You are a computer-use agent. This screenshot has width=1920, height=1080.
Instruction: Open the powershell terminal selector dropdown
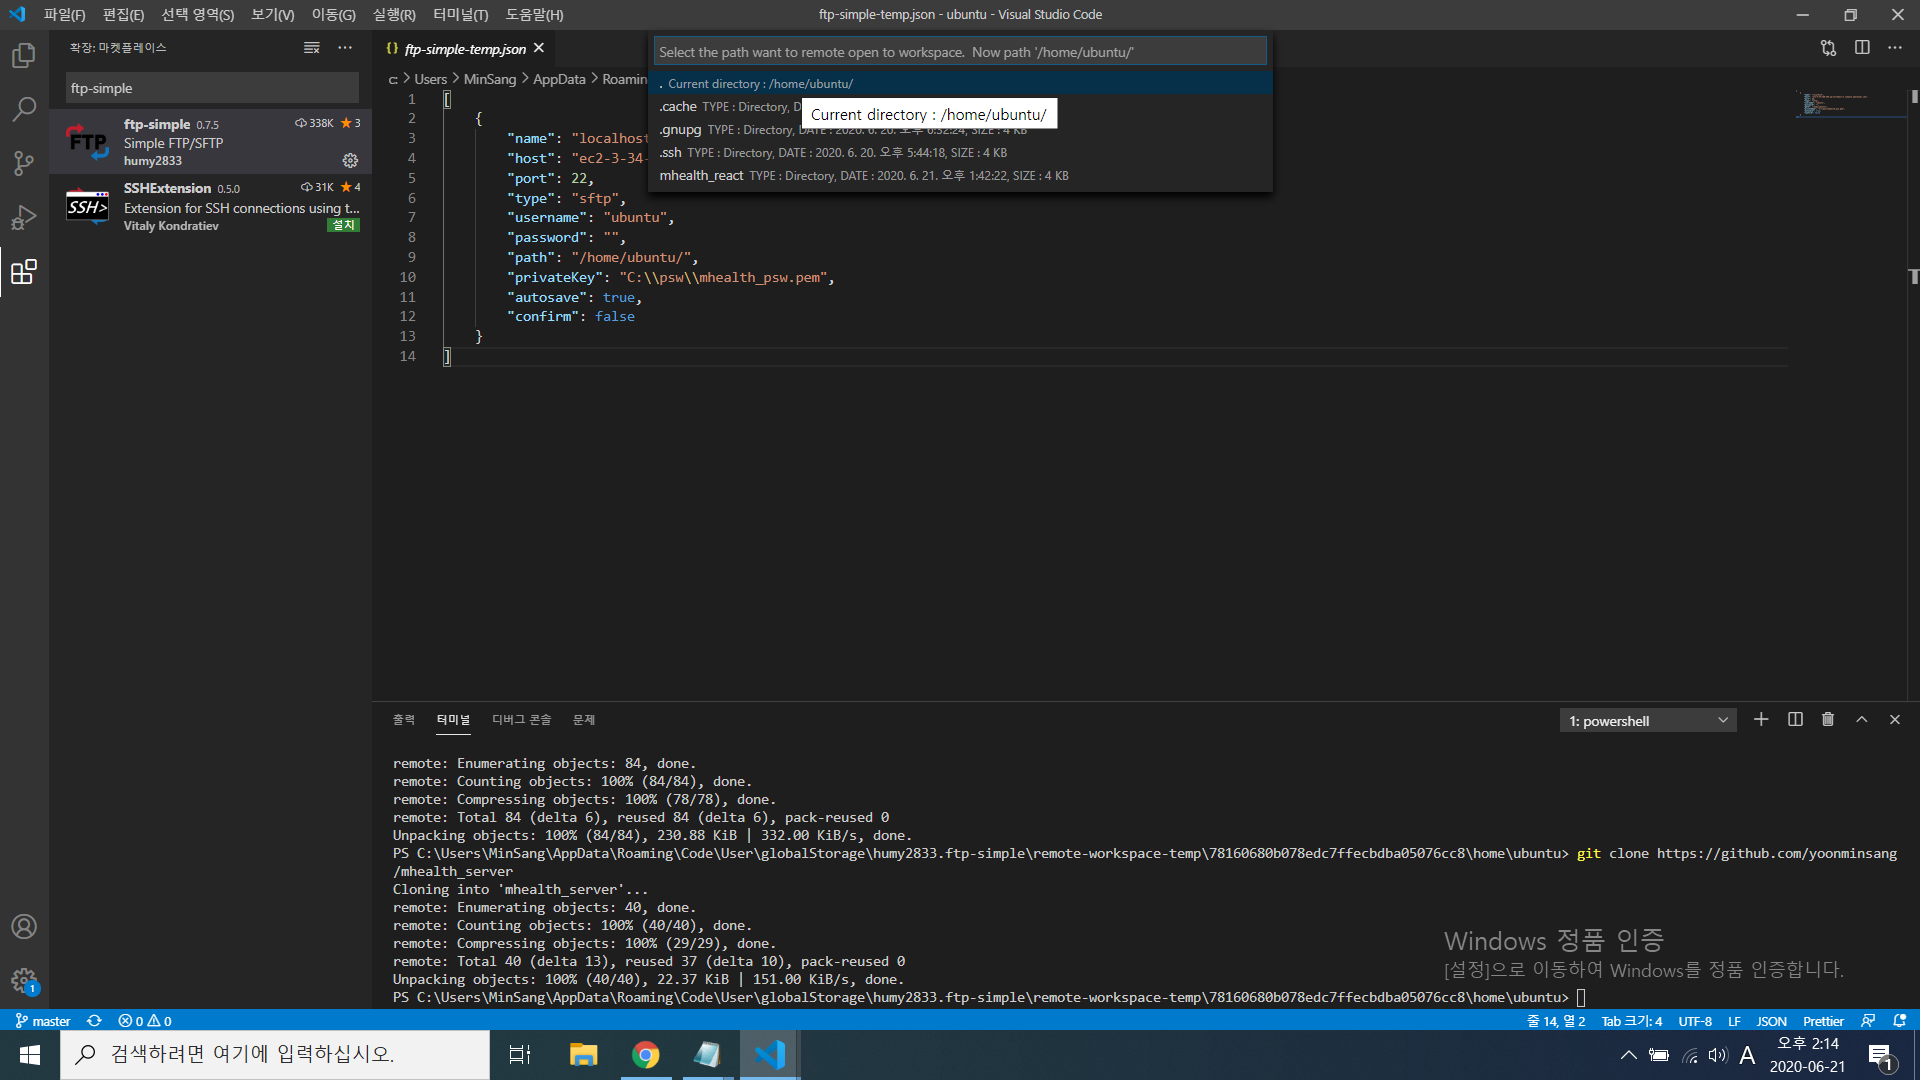(x=1648, y=721)
